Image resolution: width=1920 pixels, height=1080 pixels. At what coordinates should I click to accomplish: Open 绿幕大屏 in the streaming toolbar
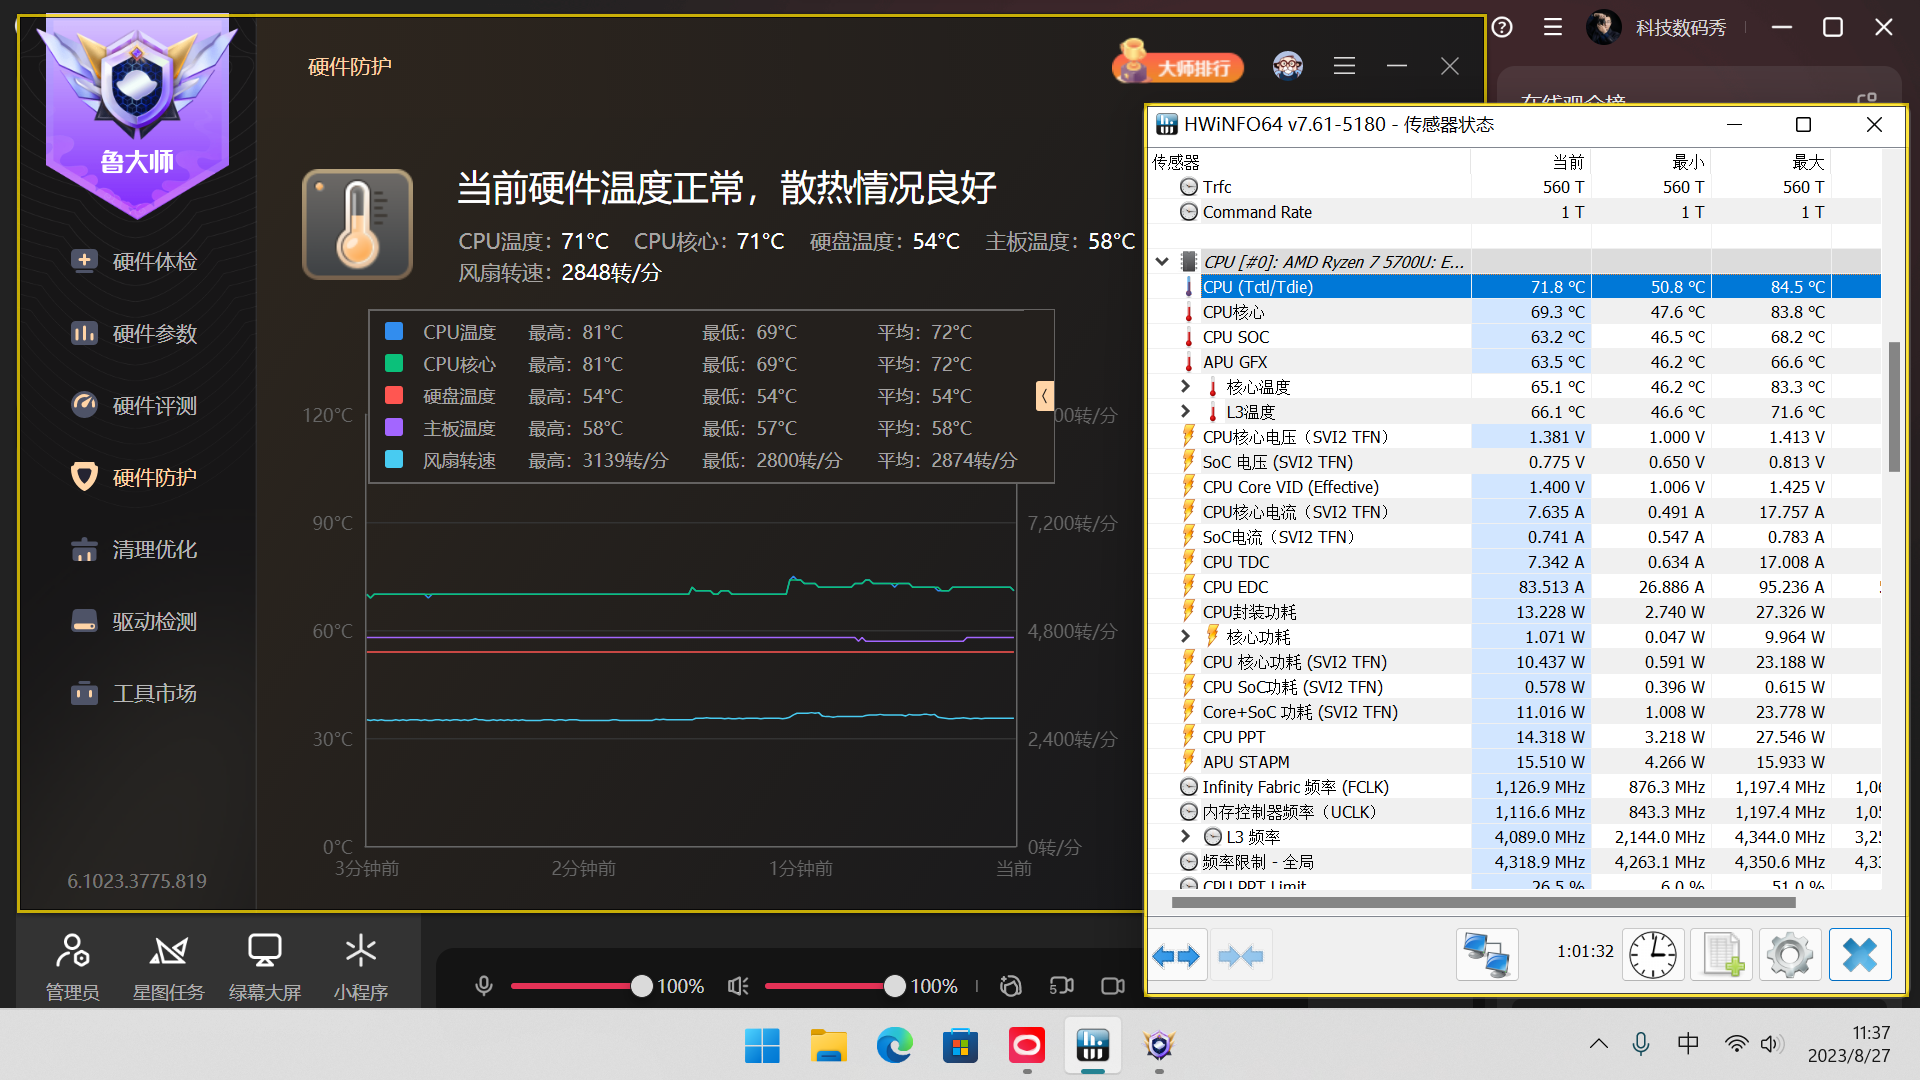(264, 966)
